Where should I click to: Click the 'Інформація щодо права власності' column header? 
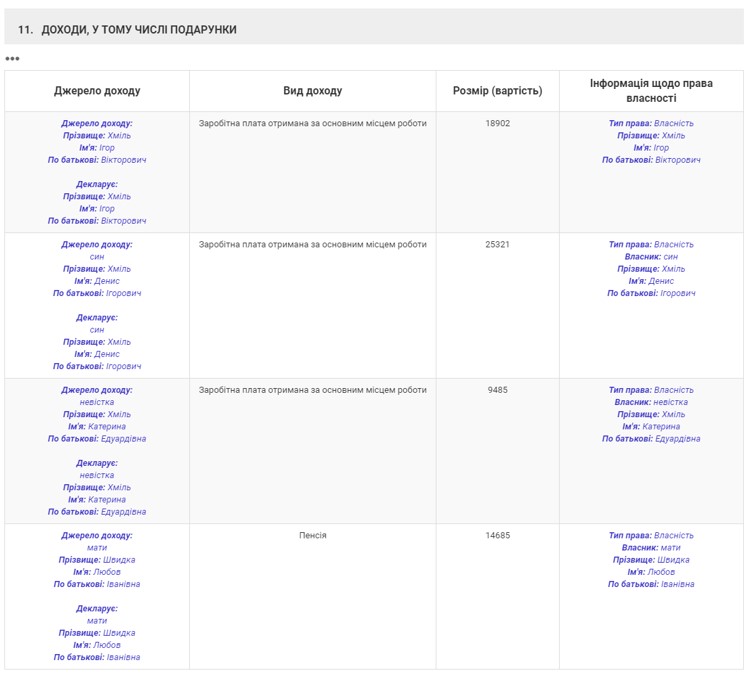651,91
